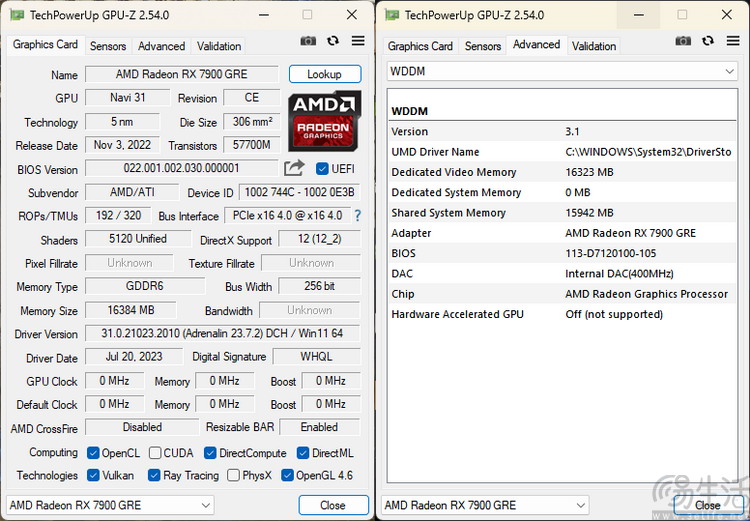Click the screenshot camera icon in left window
This screenshot has width=750, height=521.
[x=309, y=42]
